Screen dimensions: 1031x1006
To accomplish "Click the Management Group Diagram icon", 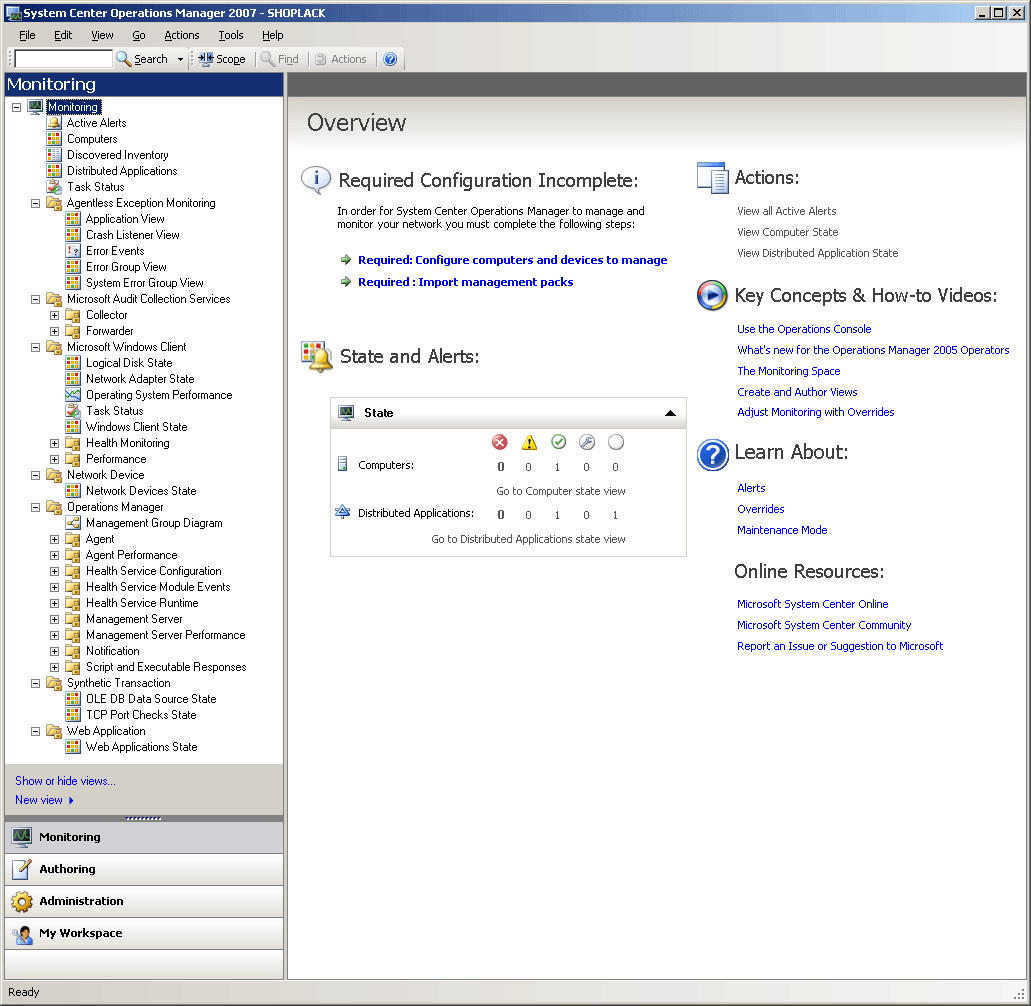I will tap(73, 523).
